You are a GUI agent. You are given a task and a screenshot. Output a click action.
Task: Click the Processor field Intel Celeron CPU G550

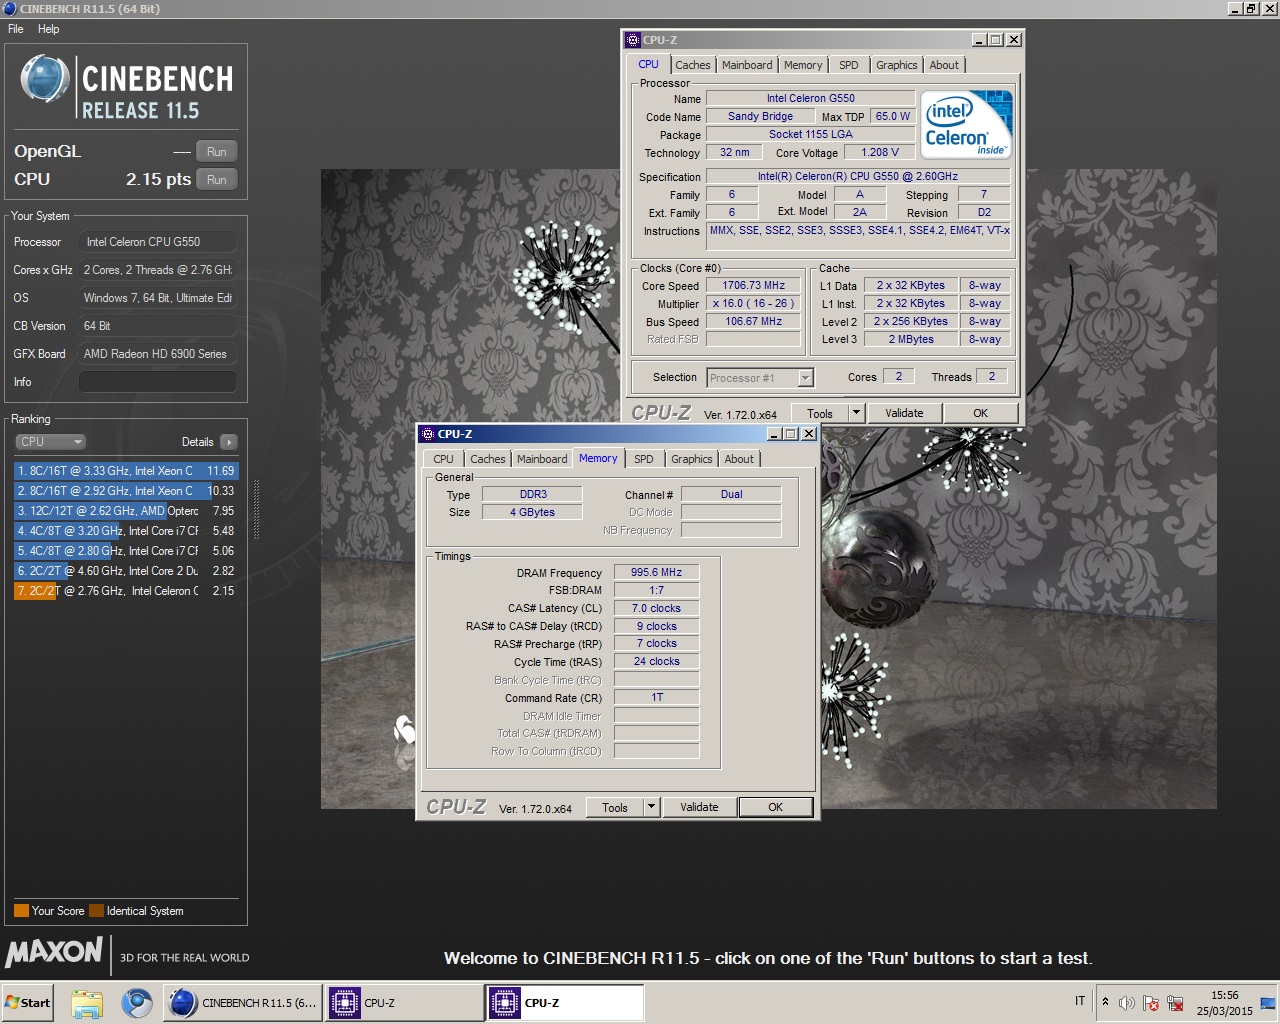pyautogui.click(x=158, y=242)
